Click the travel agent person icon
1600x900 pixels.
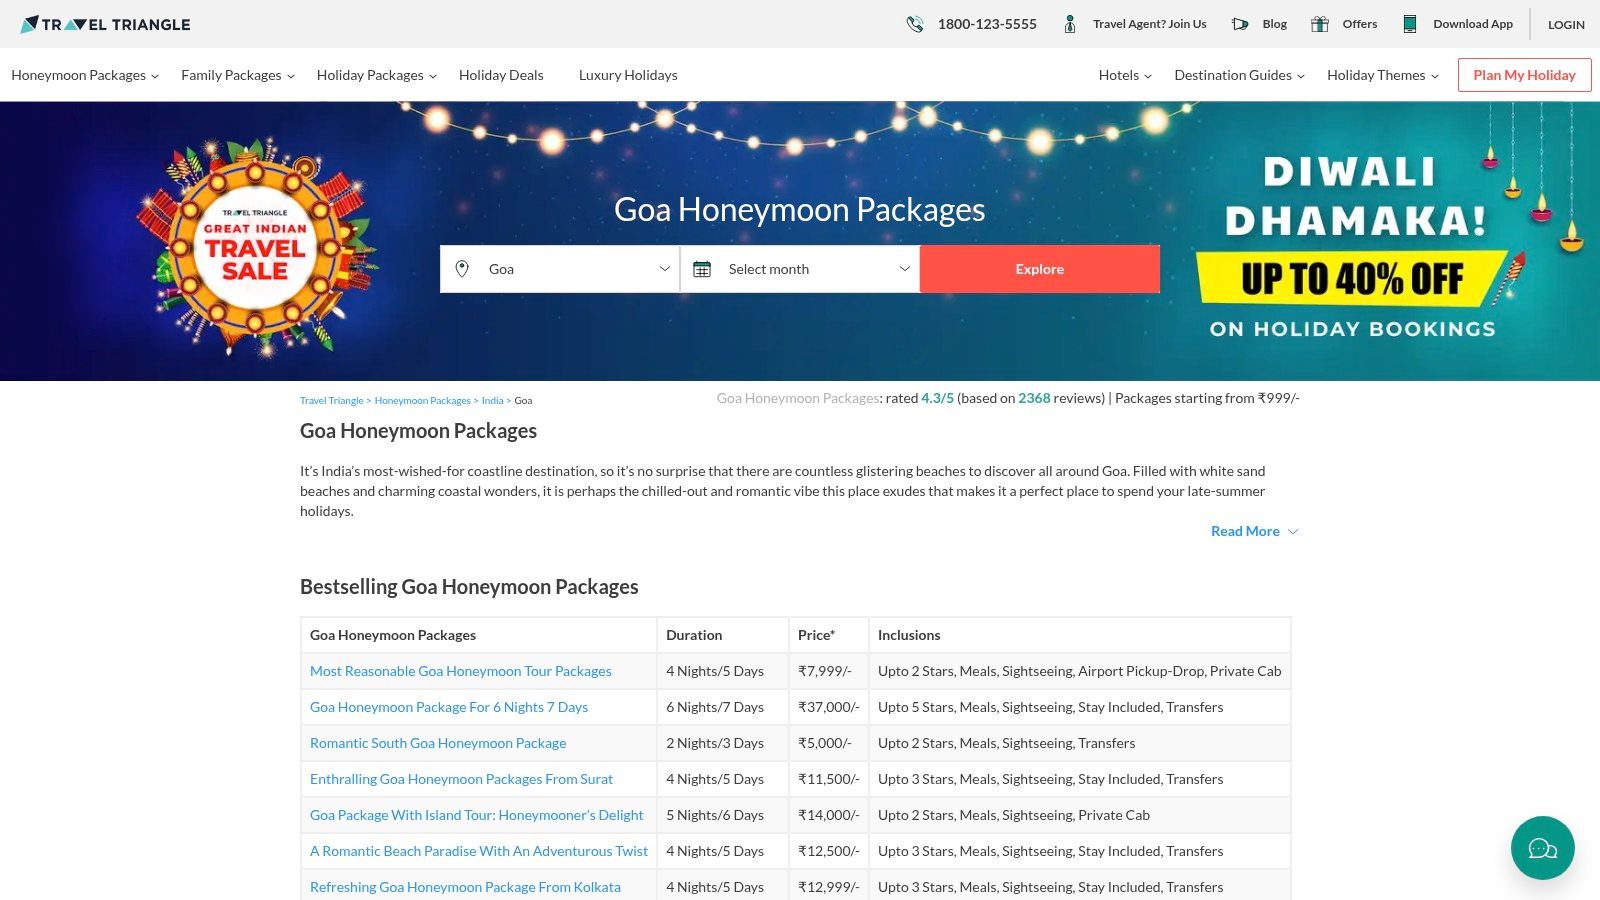(1070, 24)
